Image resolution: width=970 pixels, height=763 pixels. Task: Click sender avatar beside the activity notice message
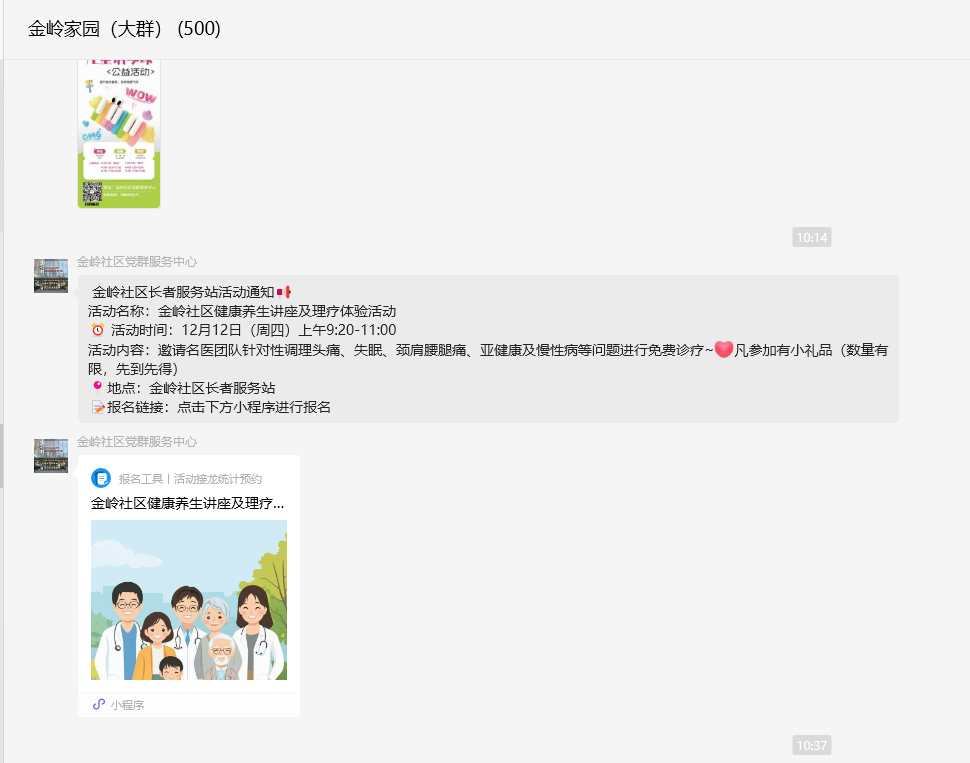[x=51, y=276]
